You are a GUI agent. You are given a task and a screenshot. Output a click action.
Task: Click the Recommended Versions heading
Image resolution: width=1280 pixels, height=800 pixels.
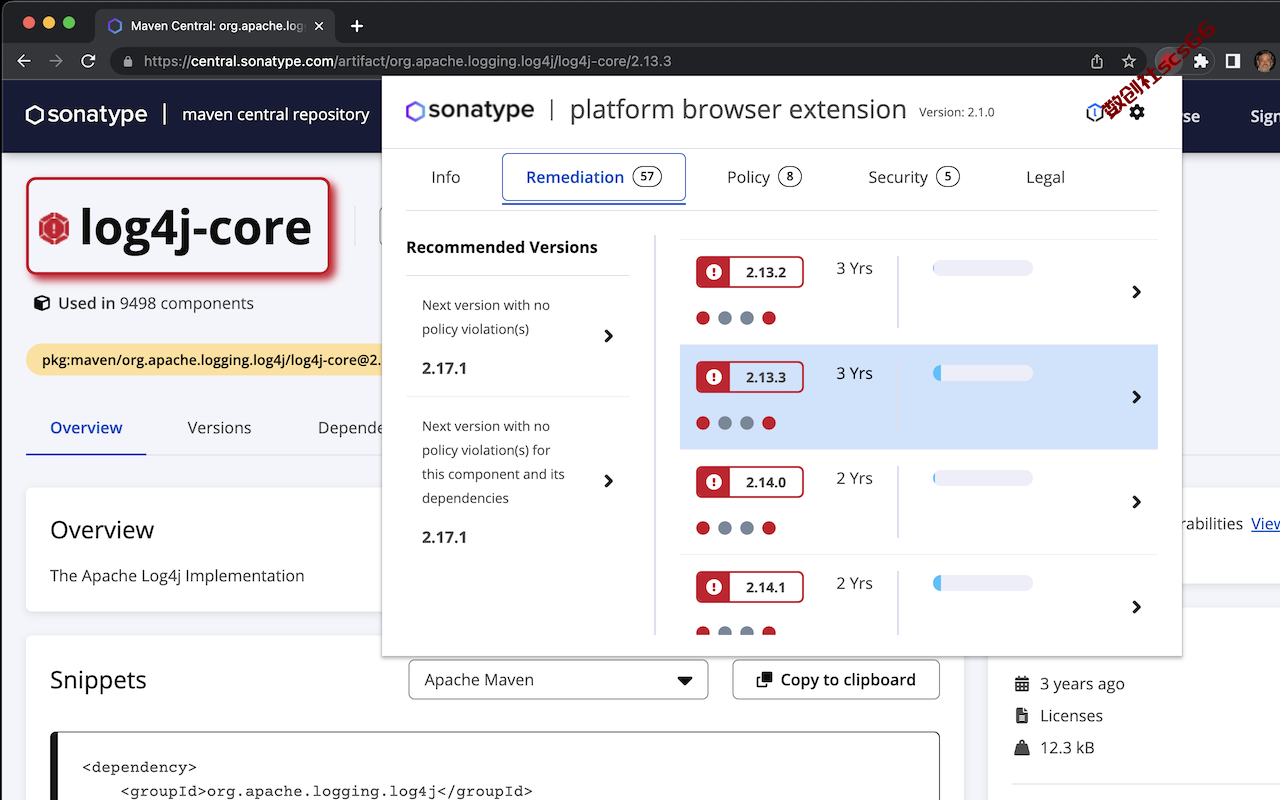502,247
